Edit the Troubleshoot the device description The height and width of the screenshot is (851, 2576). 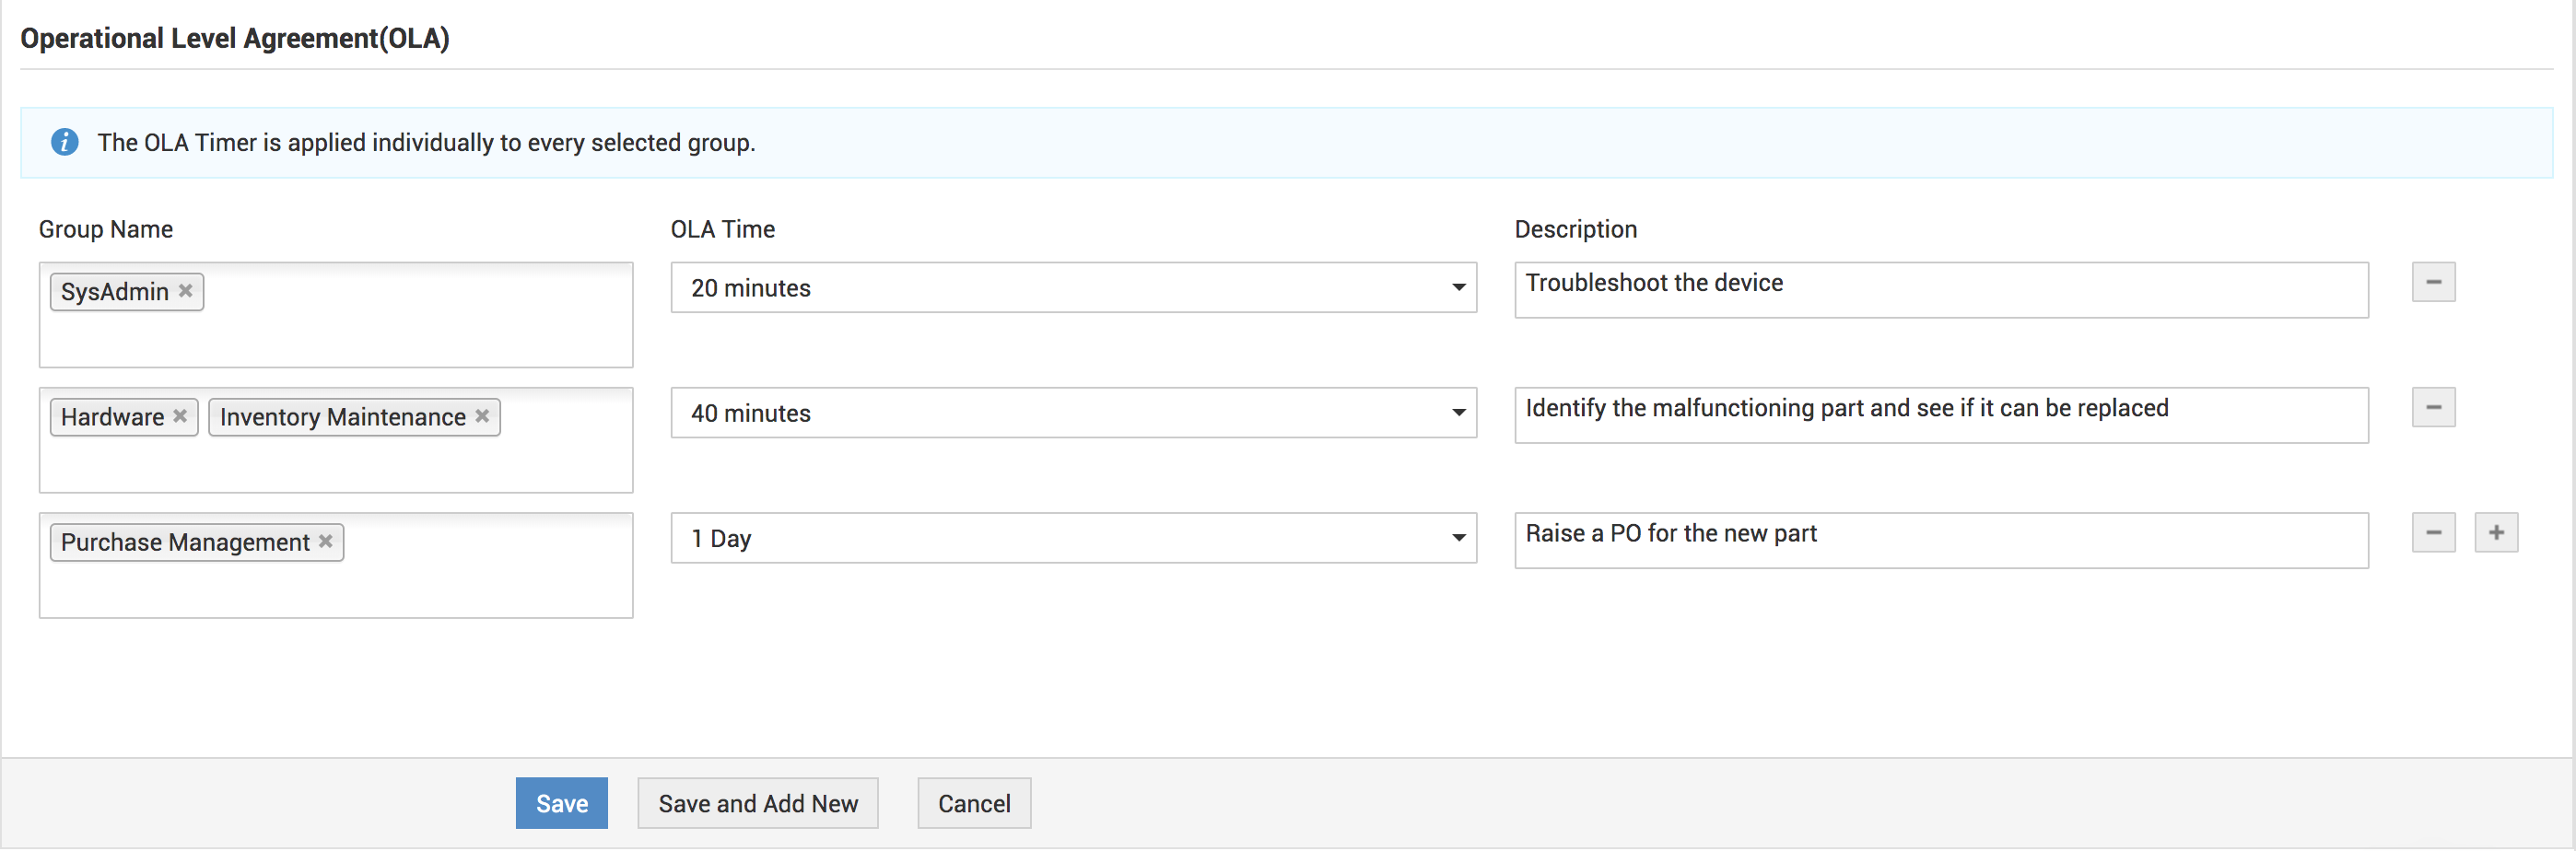click(1940, 290)
